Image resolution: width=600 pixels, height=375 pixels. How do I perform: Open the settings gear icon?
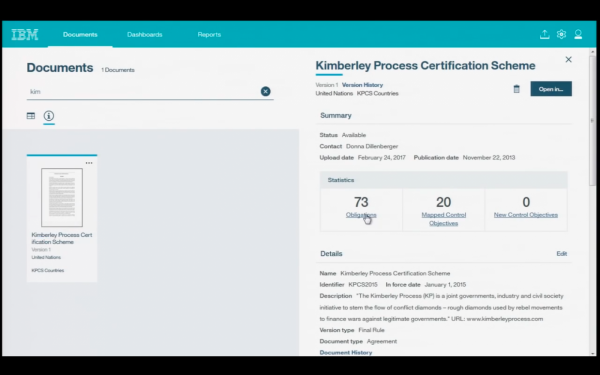(x=561, y=34)
